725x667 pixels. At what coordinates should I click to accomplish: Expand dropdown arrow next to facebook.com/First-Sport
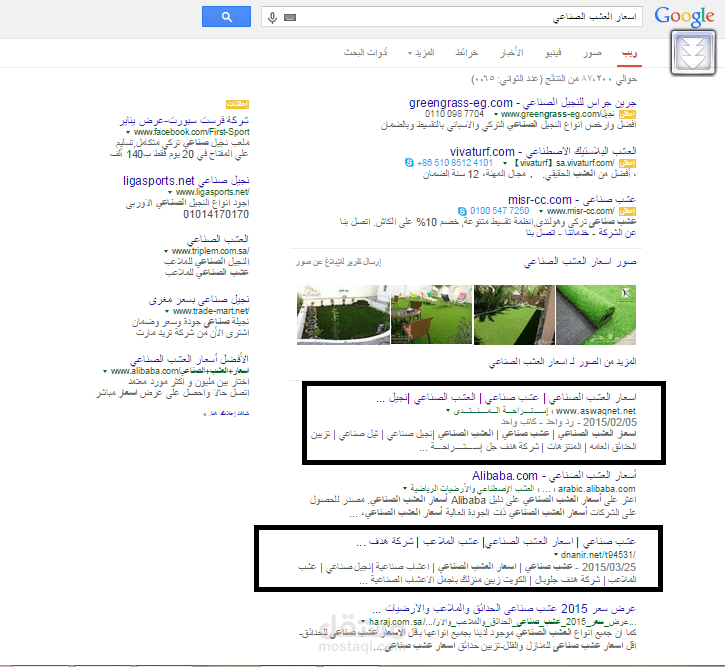pyautogui.click(x=128, y=132)
